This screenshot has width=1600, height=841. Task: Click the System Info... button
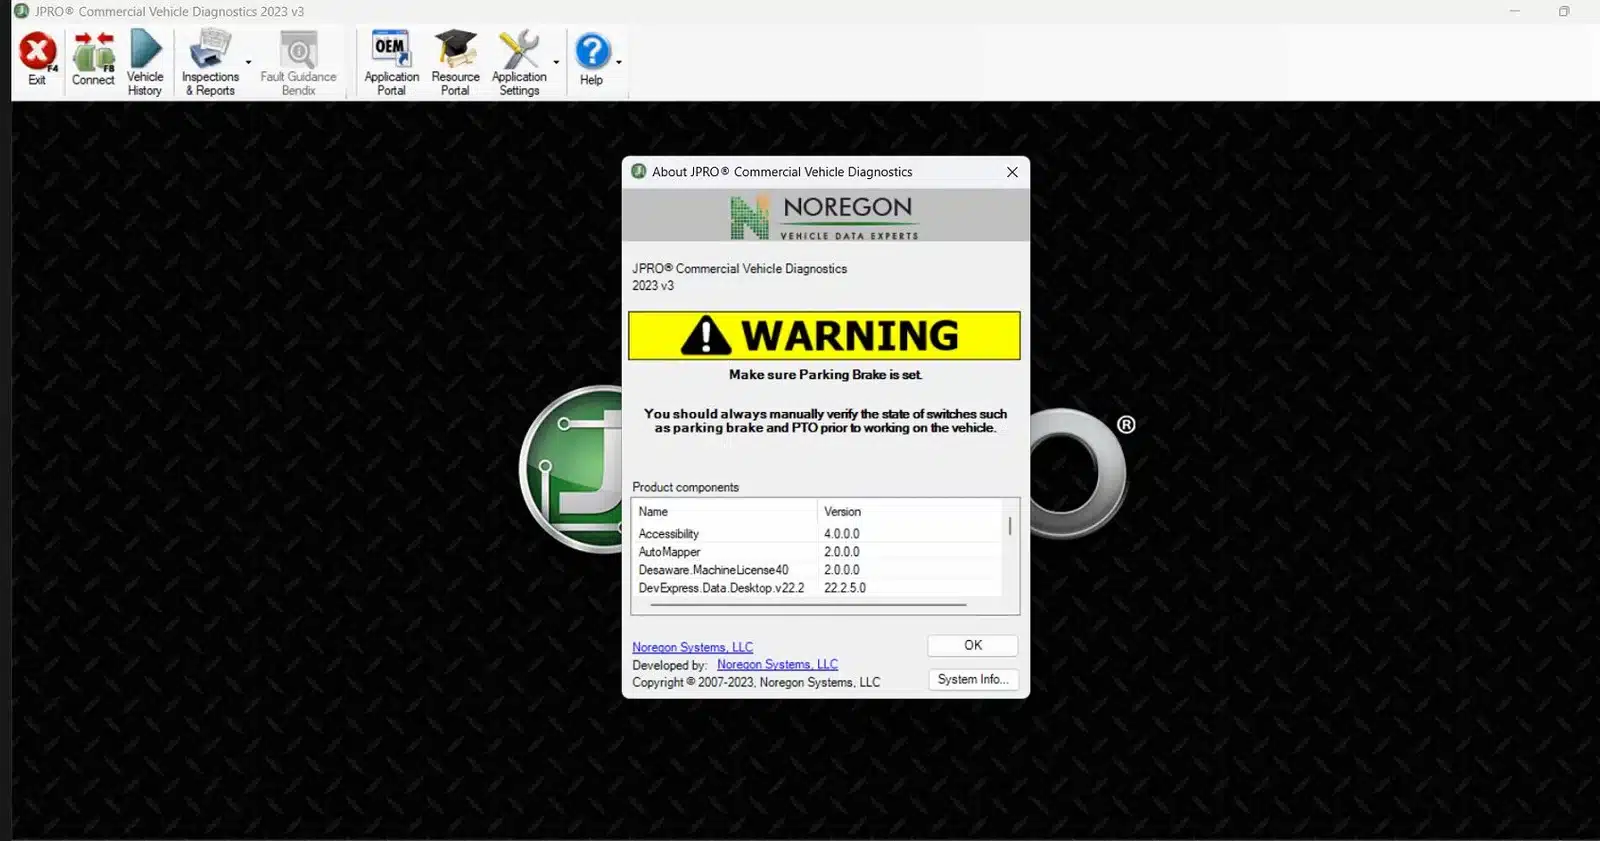[x=972, y=680]
